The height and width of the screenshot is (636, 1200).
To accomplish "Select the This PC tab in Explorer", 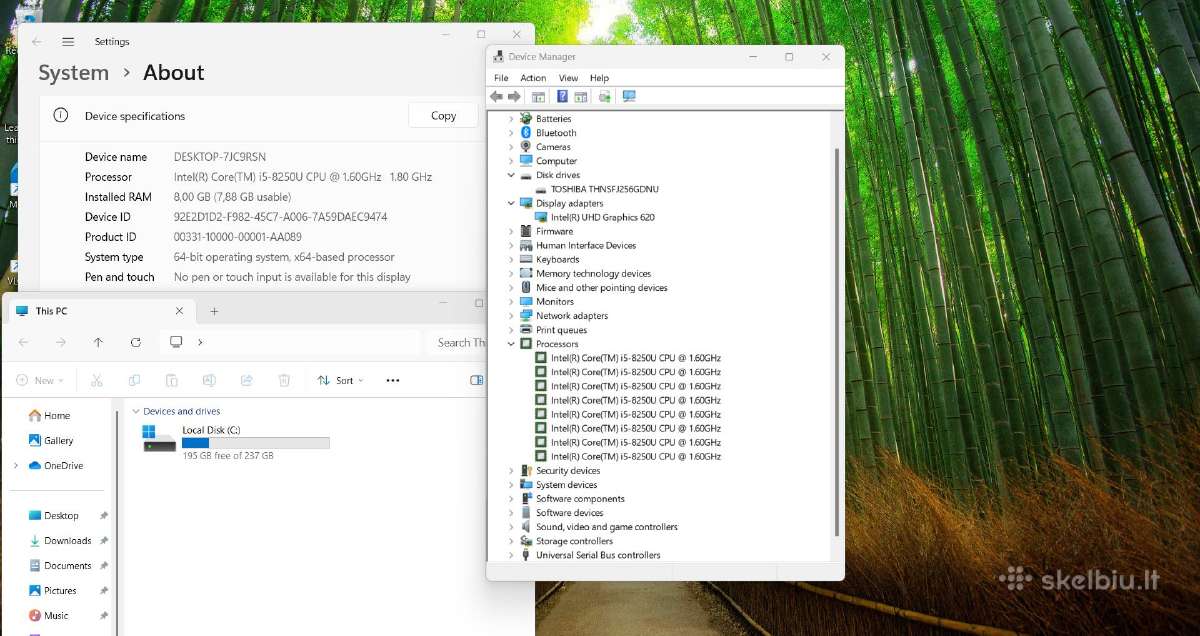I will tap(100, 311).
